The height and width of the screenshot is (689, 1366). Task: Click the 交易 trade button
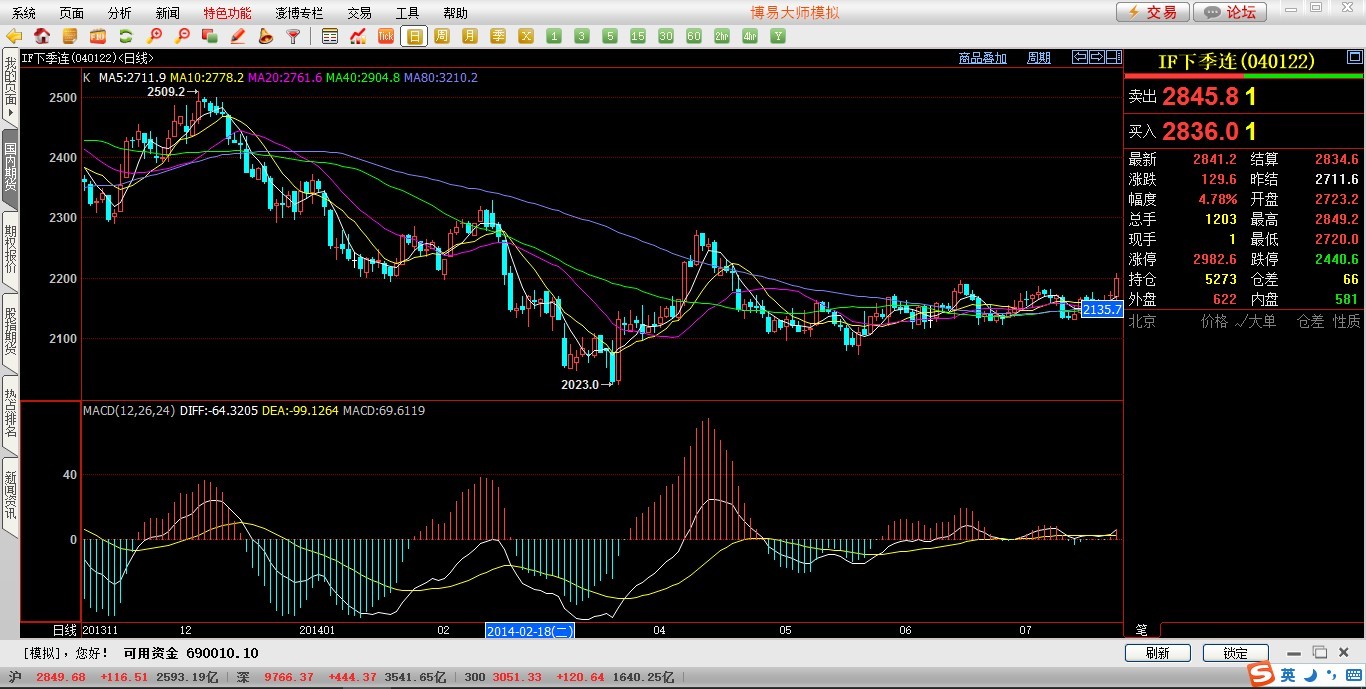coord(1153,12)
